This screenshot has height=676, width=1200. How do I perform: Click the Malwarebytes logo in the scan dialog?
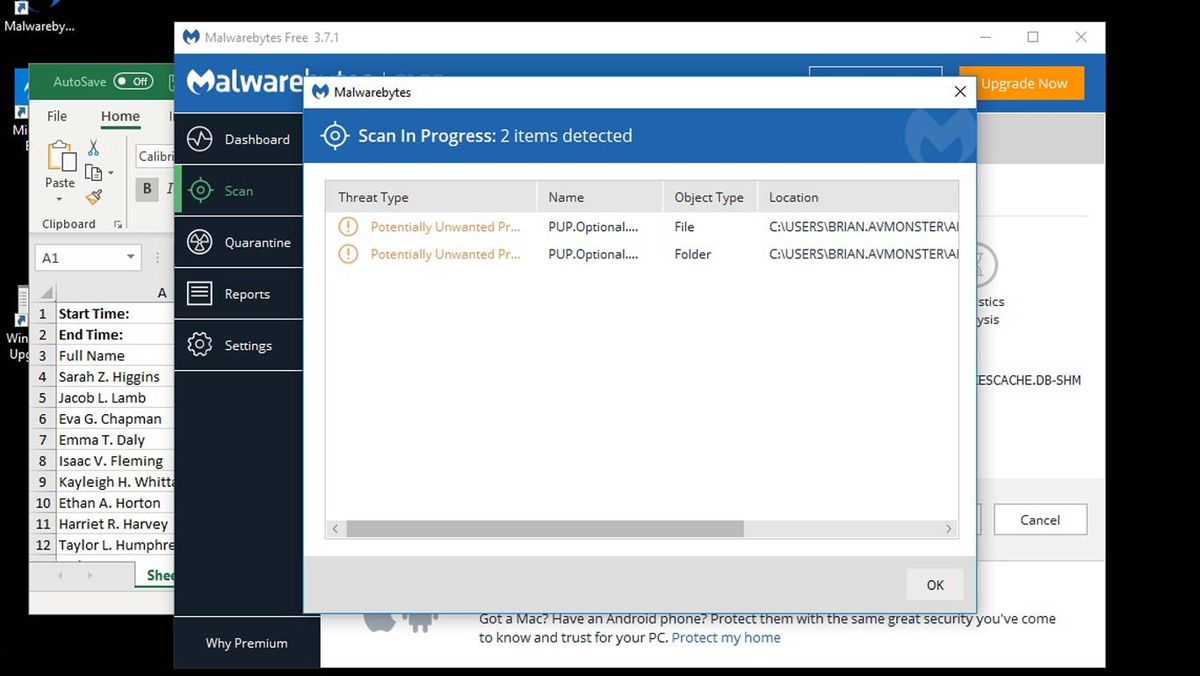point(319,91)
